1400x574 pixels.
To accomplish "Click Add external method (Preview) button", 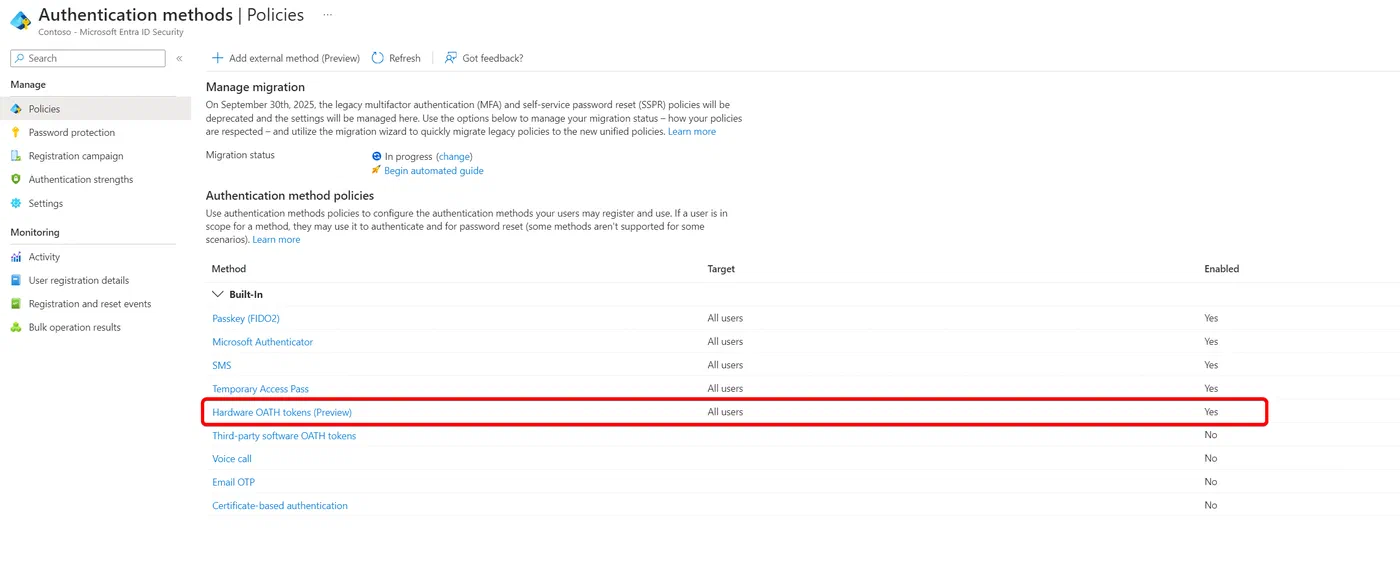I will point(286,58).
